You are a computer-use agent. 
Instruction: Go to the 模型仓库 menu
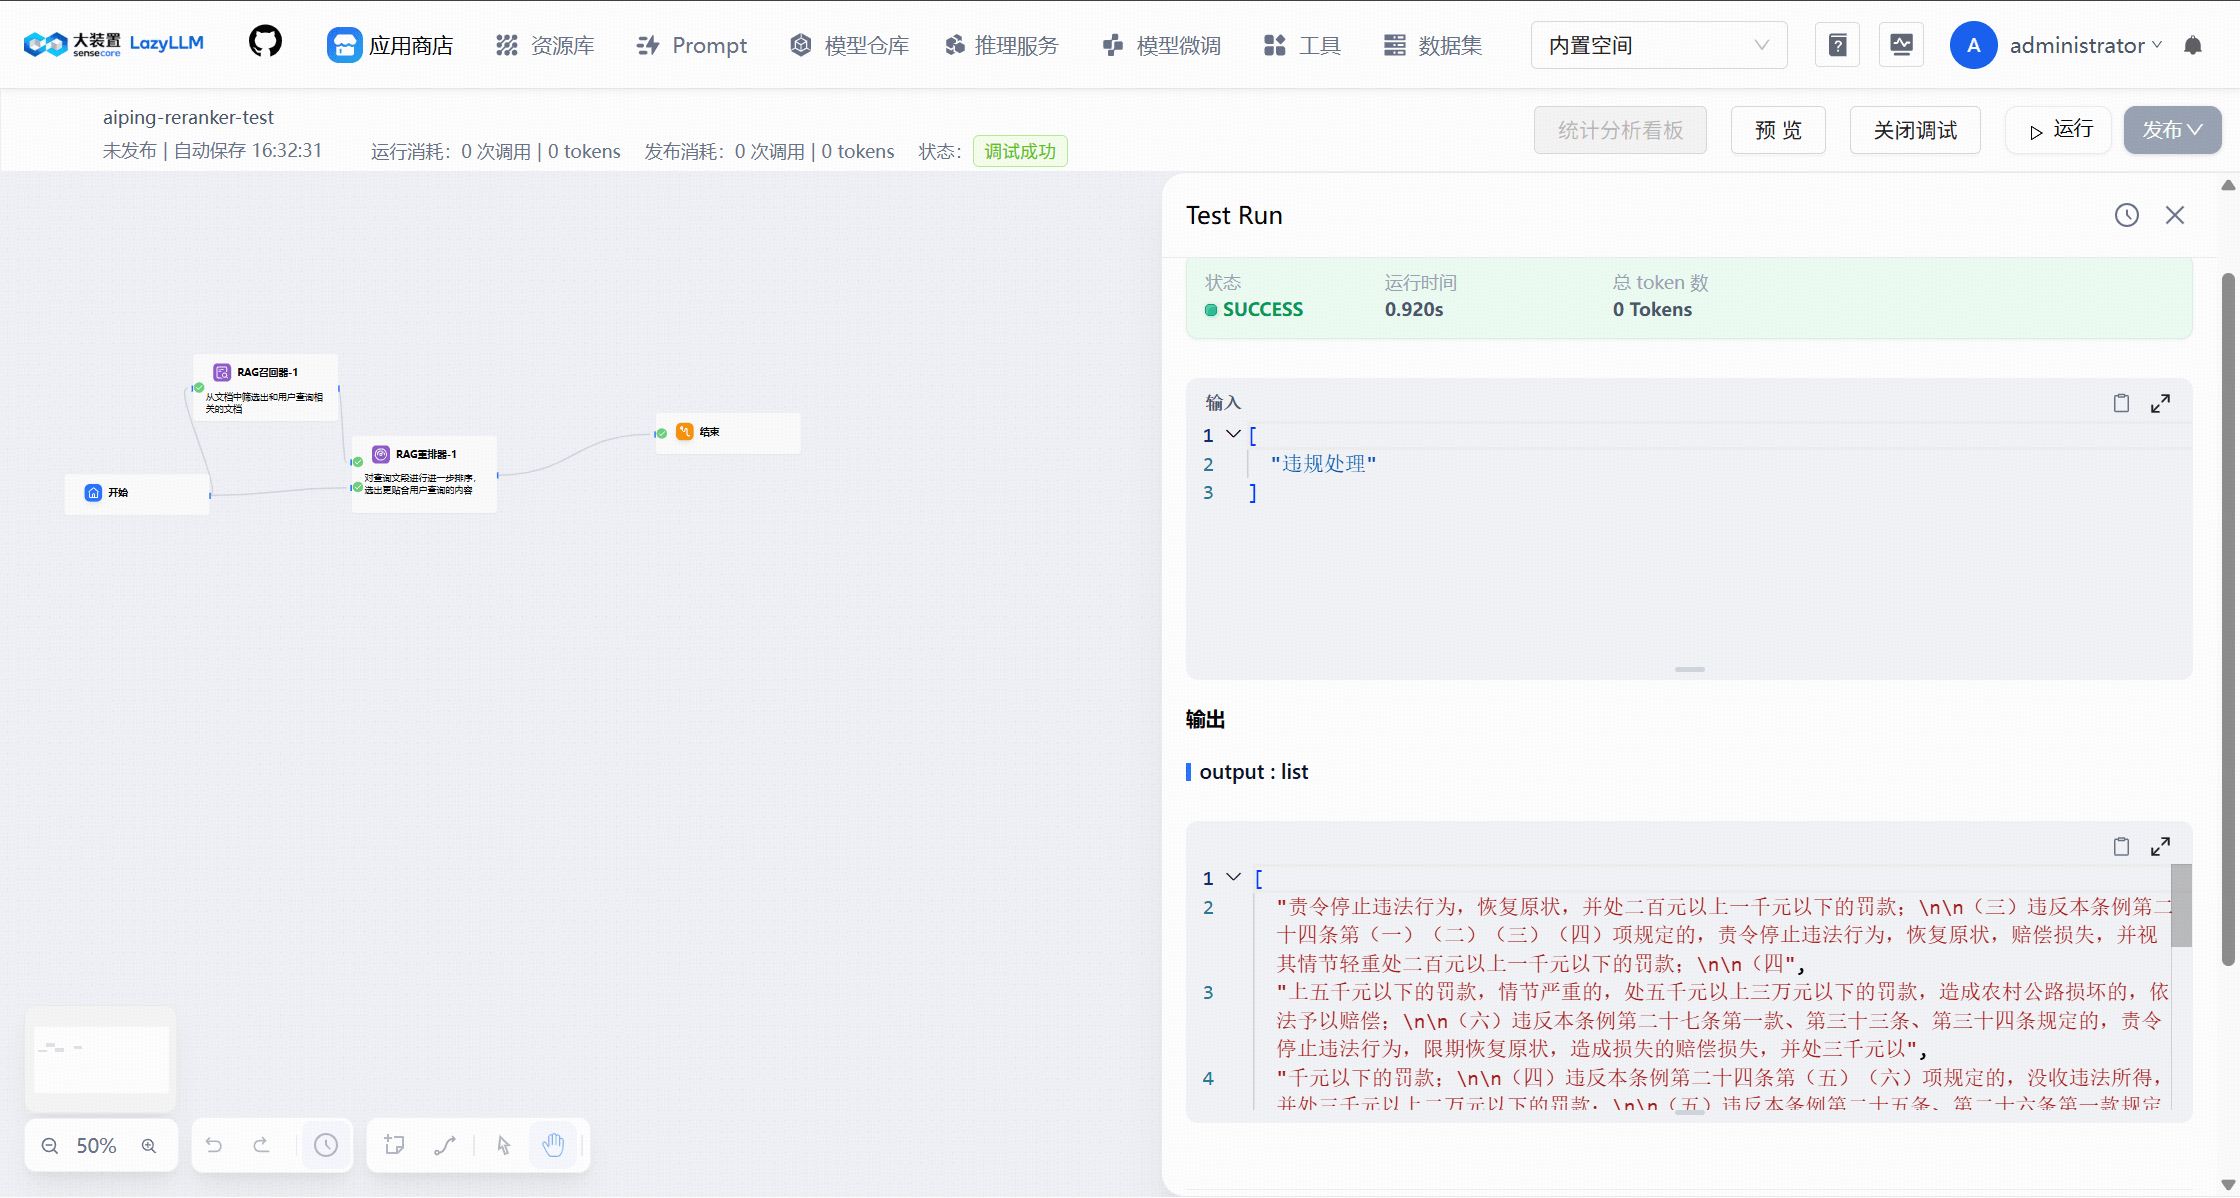pyautogui.click(x=849, y=45)
